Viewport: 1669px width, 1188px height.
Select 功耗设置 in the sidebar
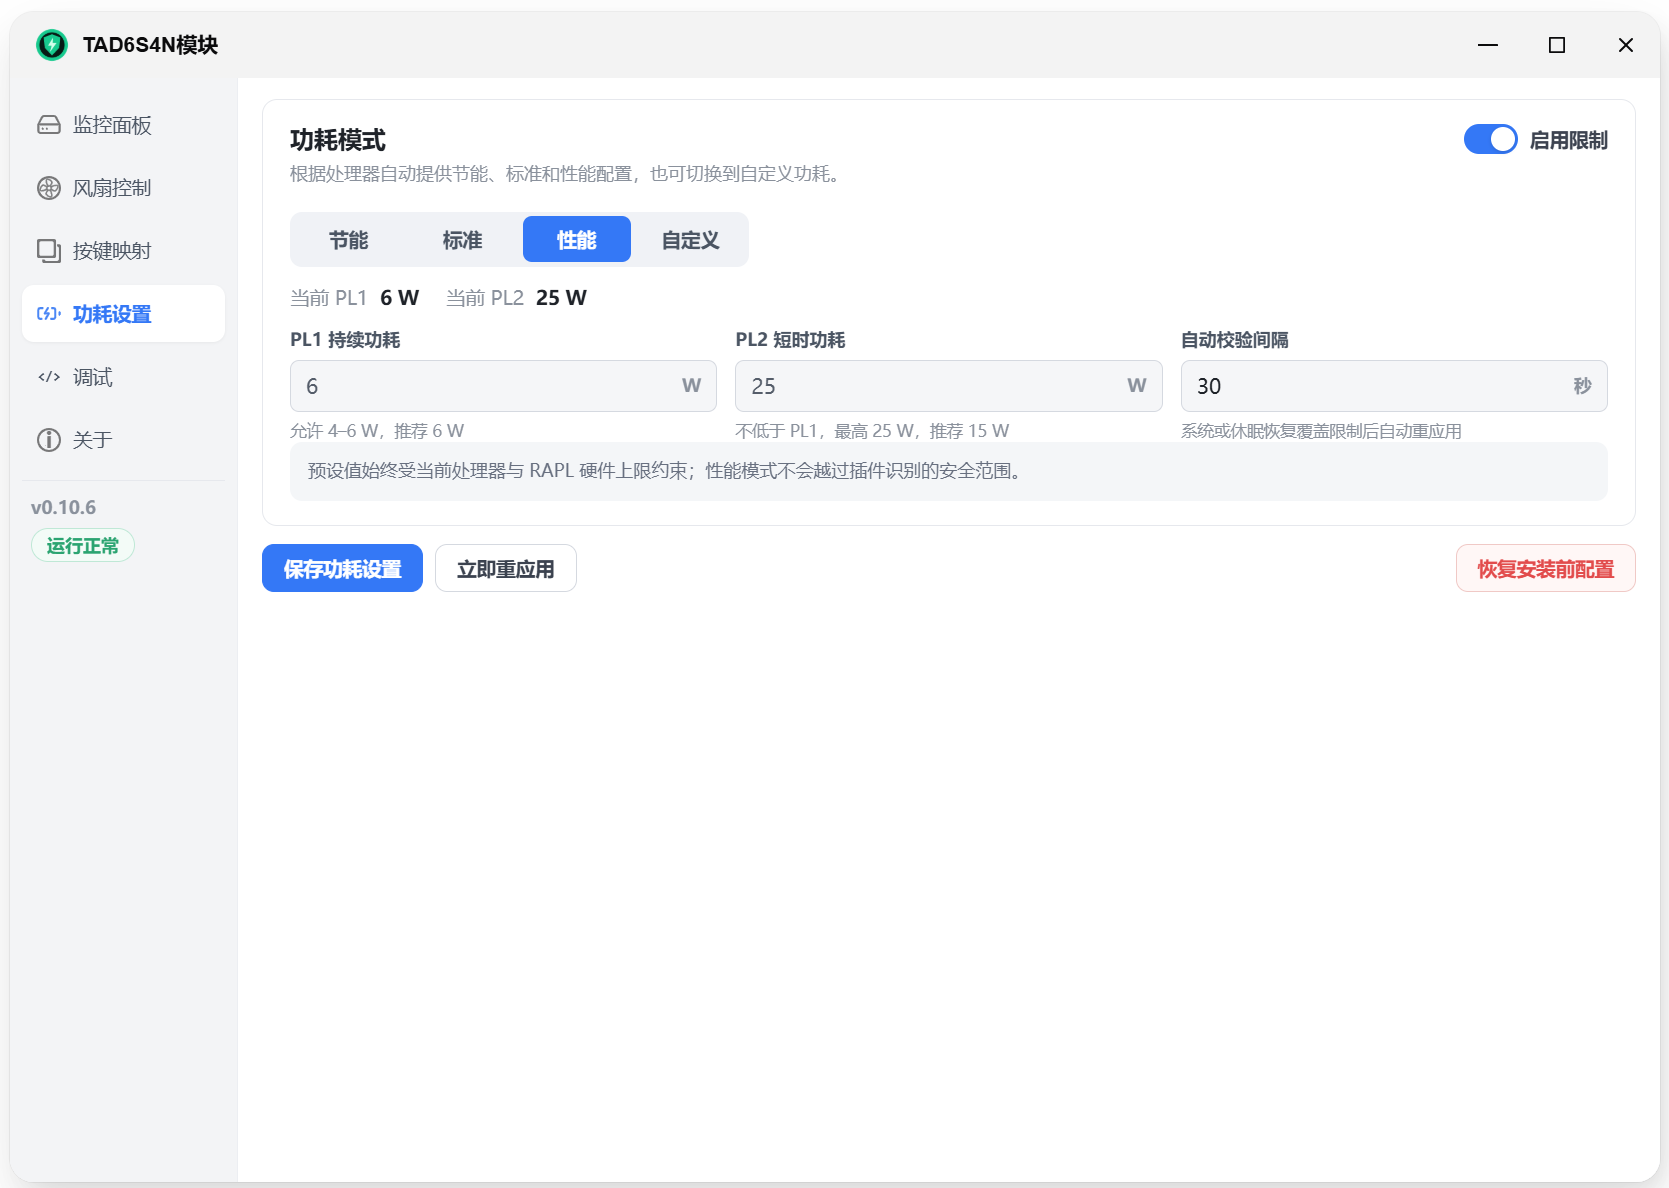point(123,314)
